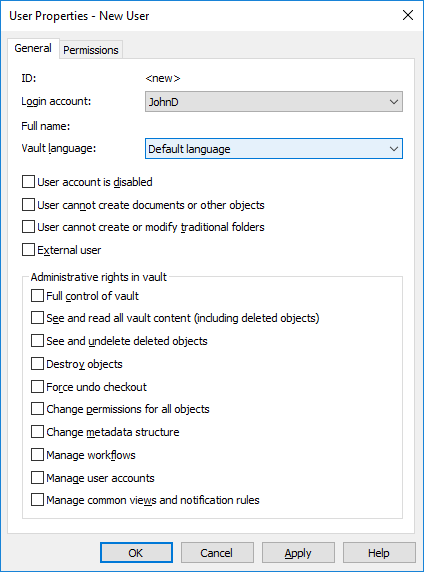Click the Apply button

click(298, 553)
